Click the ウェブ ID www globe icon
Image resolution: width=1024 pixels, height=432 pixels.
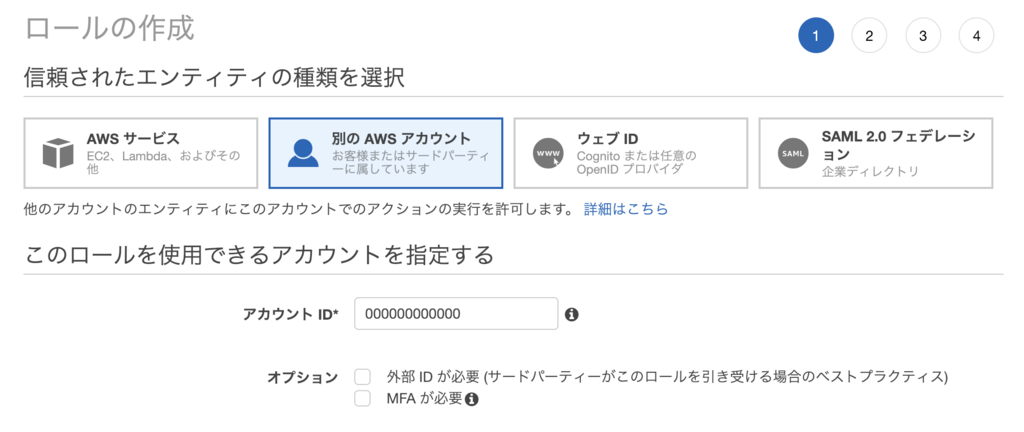click(548, 153)
